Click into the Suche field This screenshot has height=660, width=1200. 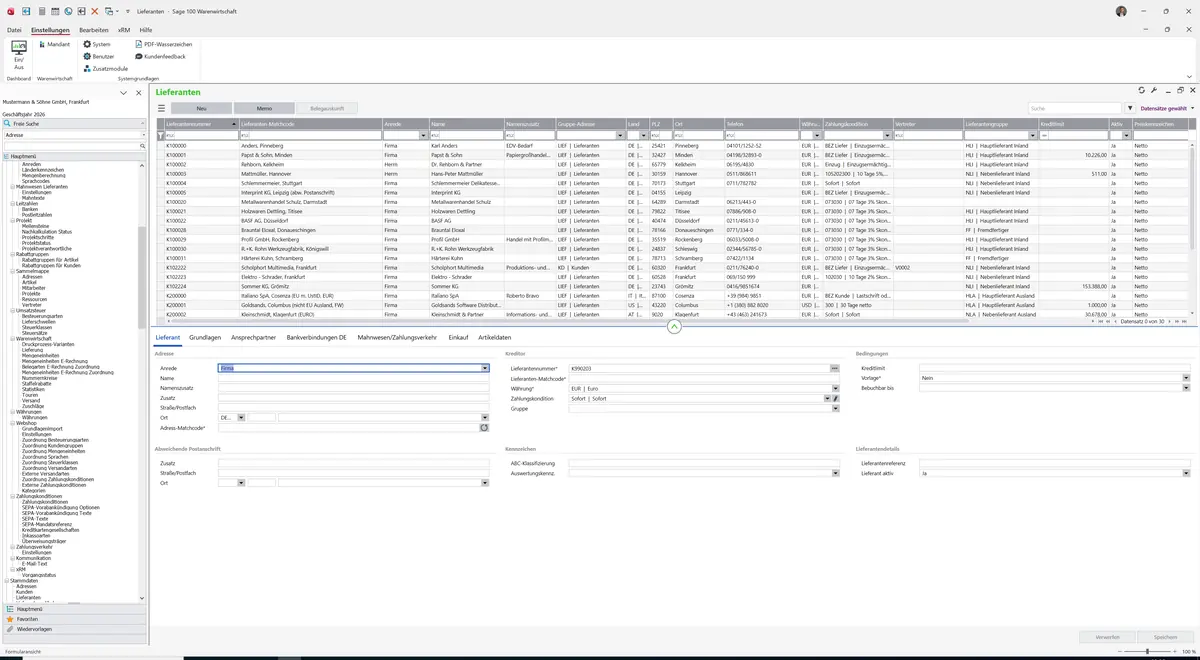(1075, 108)
